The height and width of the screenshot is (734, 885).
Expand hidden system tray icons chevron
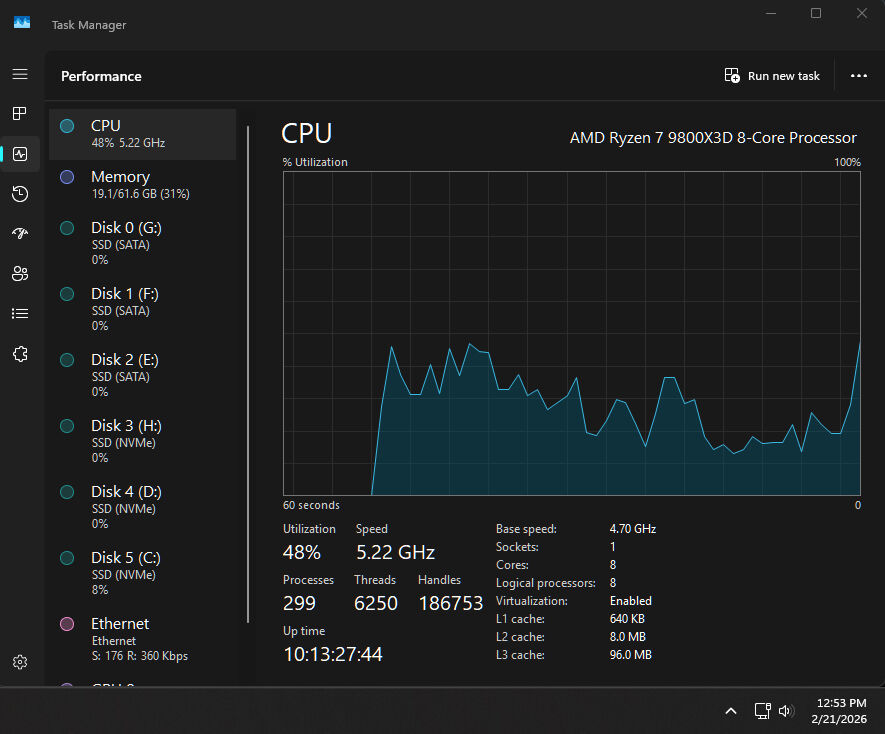click(731, 711)
